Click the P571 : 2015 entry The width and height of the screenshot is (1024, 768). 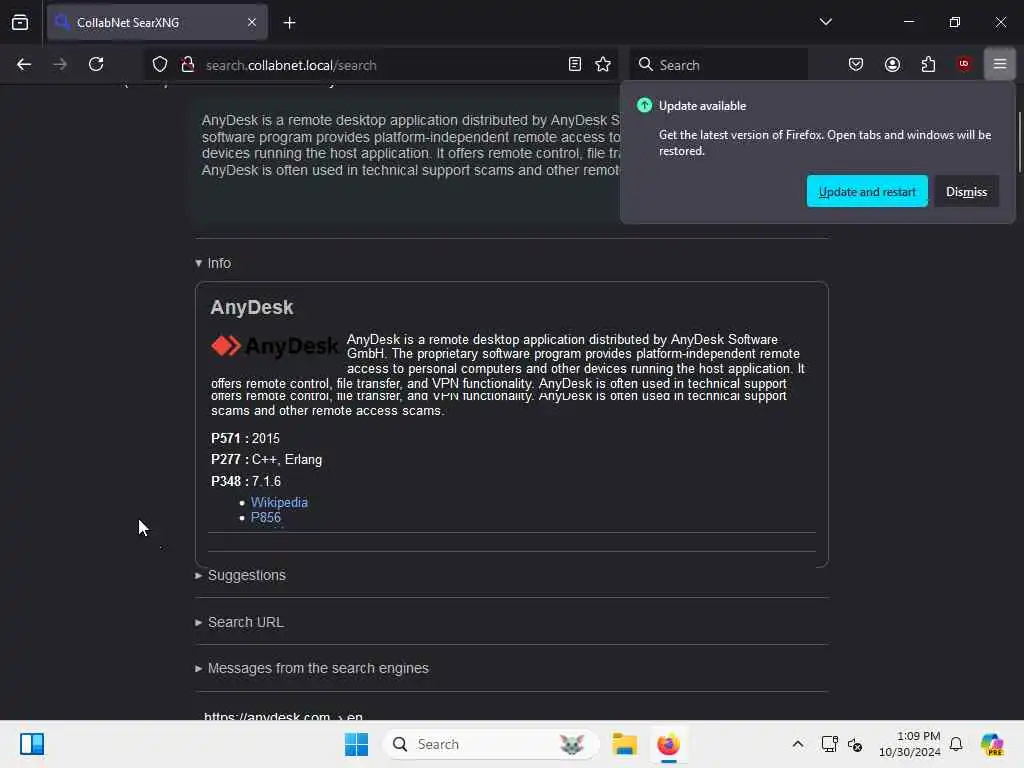[x=245, y=438]
